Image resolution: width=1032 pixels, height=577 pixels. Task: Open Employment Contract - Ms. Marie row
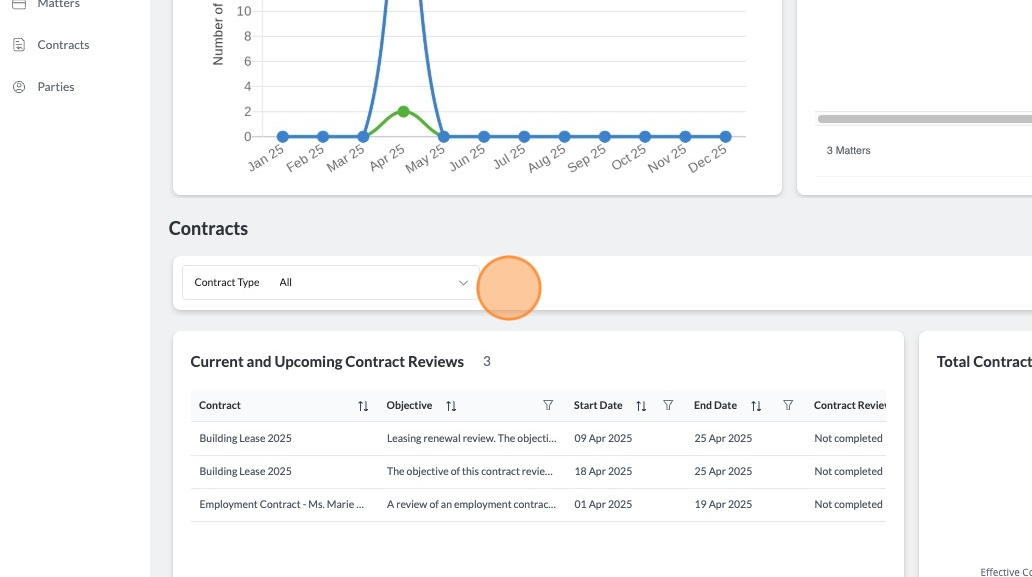538,505
